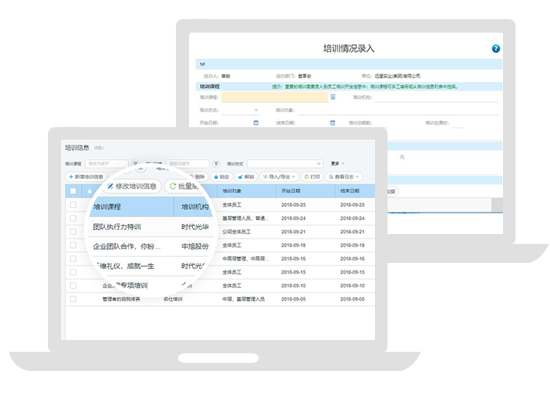Check the first table row checkbox
The width and height of the screenshot is (550, 400).
[73, 205]
